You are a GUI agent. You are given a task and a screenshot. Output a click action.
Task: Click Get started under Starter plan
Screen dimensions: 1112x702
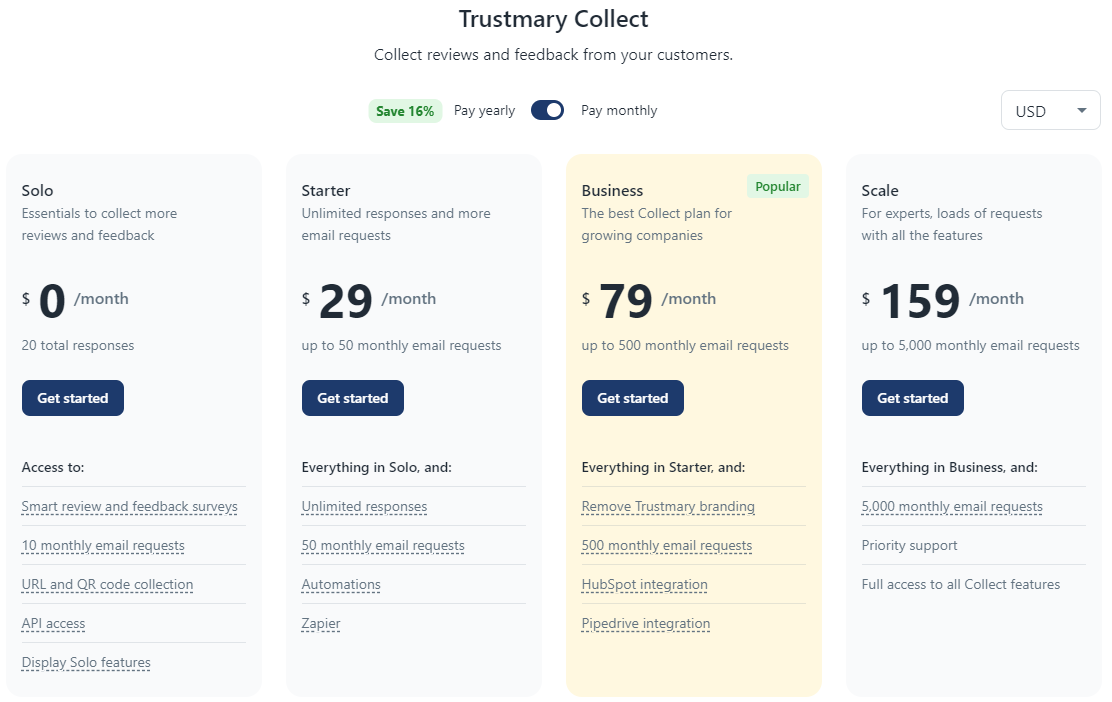(353, 398)
